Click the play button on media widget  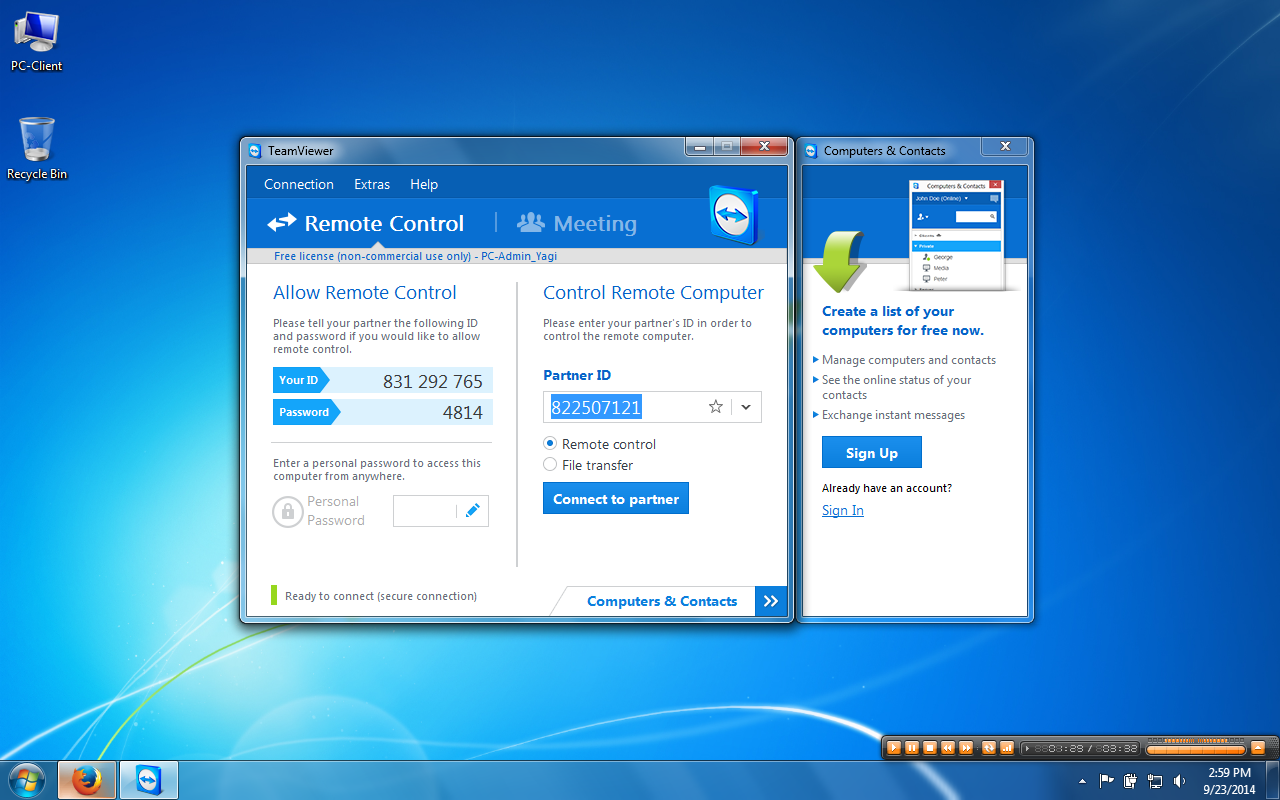pyautogui.click(x=894, y=748)
